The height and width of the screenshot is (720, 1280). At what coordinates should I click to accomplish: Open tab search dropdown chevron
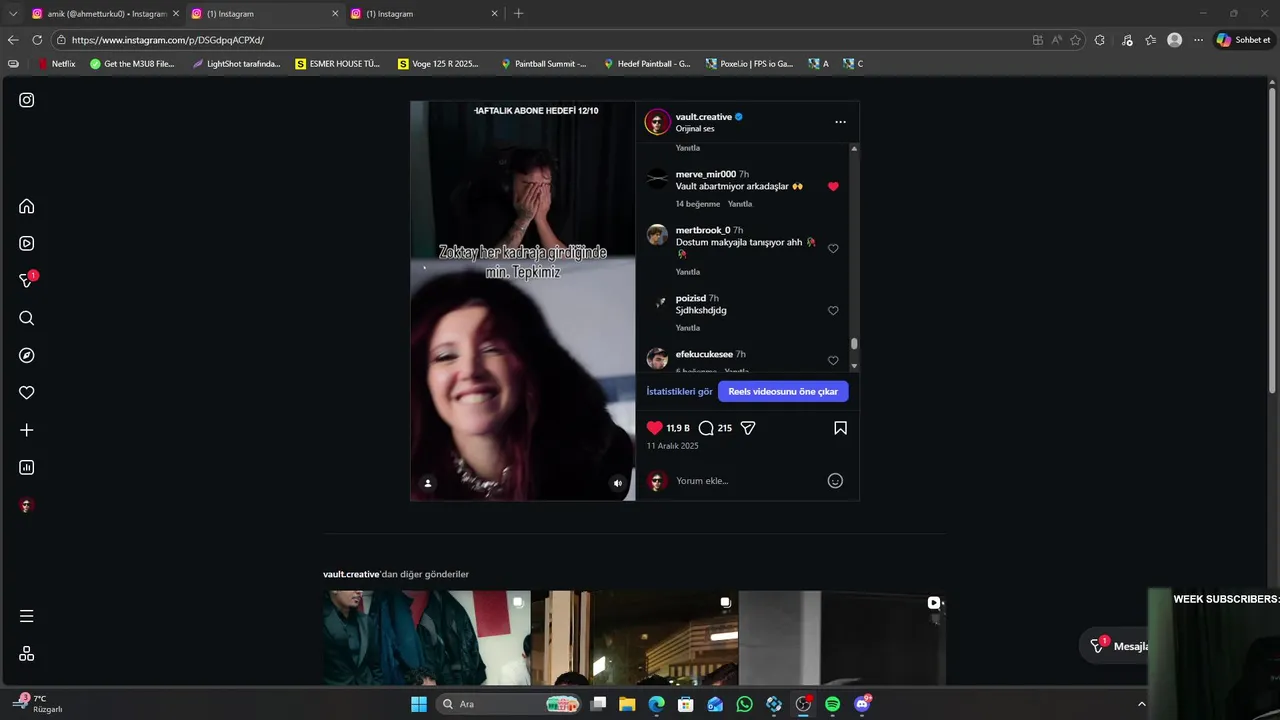pos(13,14)
